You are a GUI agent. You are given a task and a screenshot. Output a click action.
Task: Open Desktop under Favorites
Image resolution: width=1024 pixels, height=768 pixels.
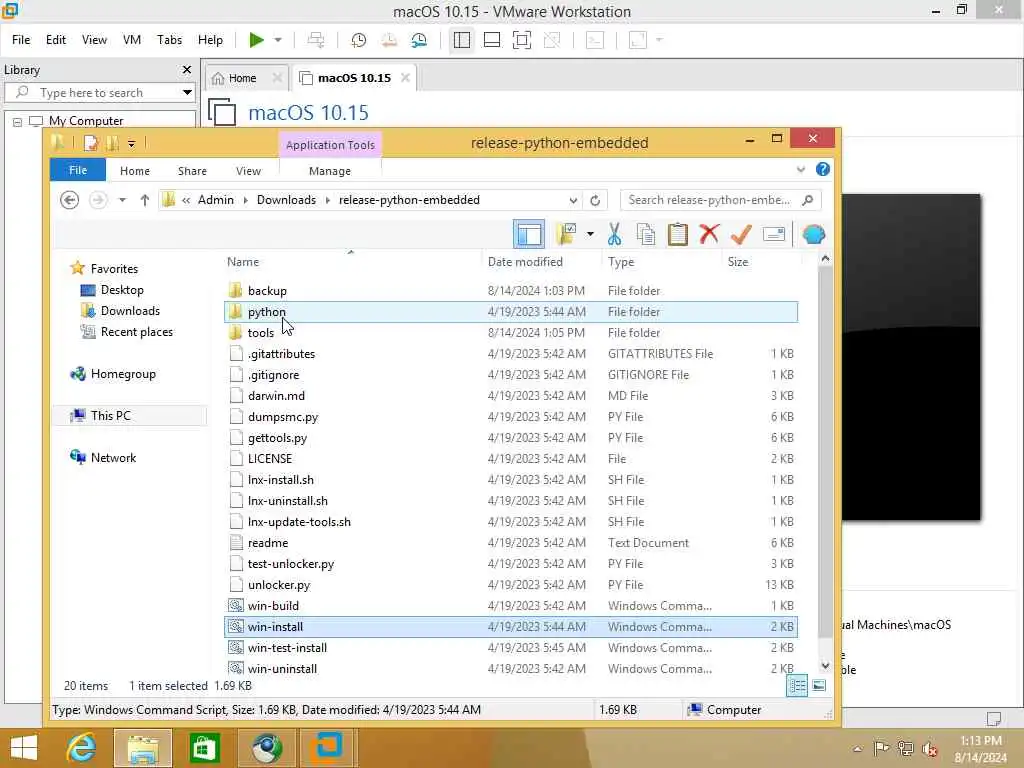(x=121, y=290)
